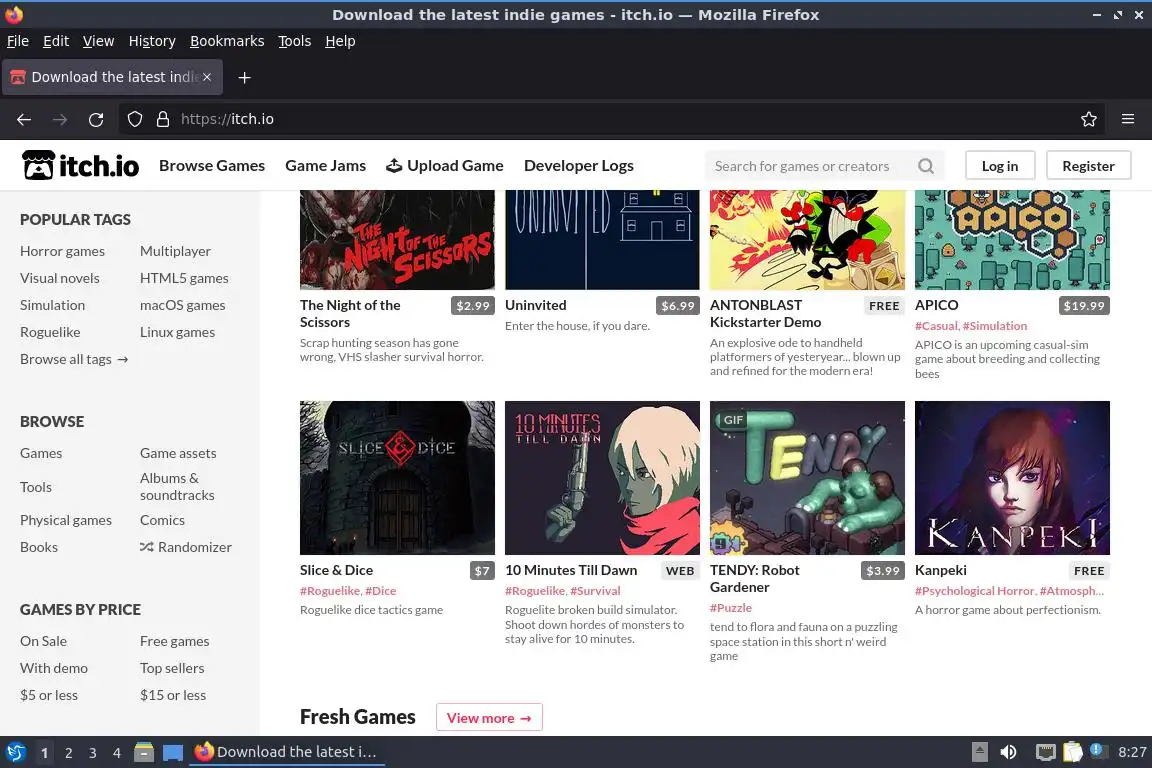Screen dimensions: 1152x768
Task: Open Game Jams page
Action: click(x=325, y=166)
